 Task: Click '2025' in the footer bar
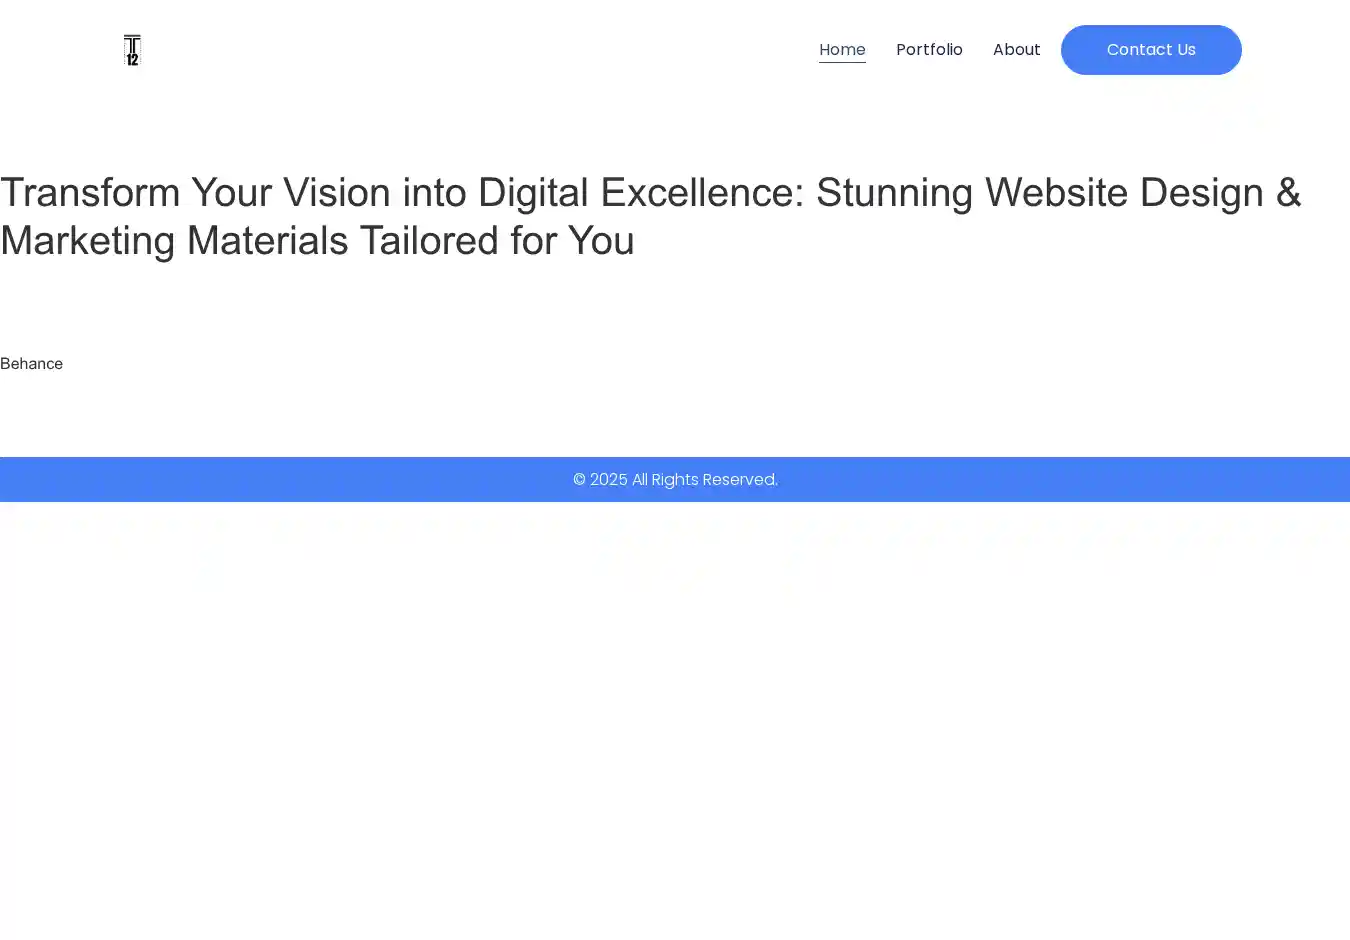click(x=609, y=480)
